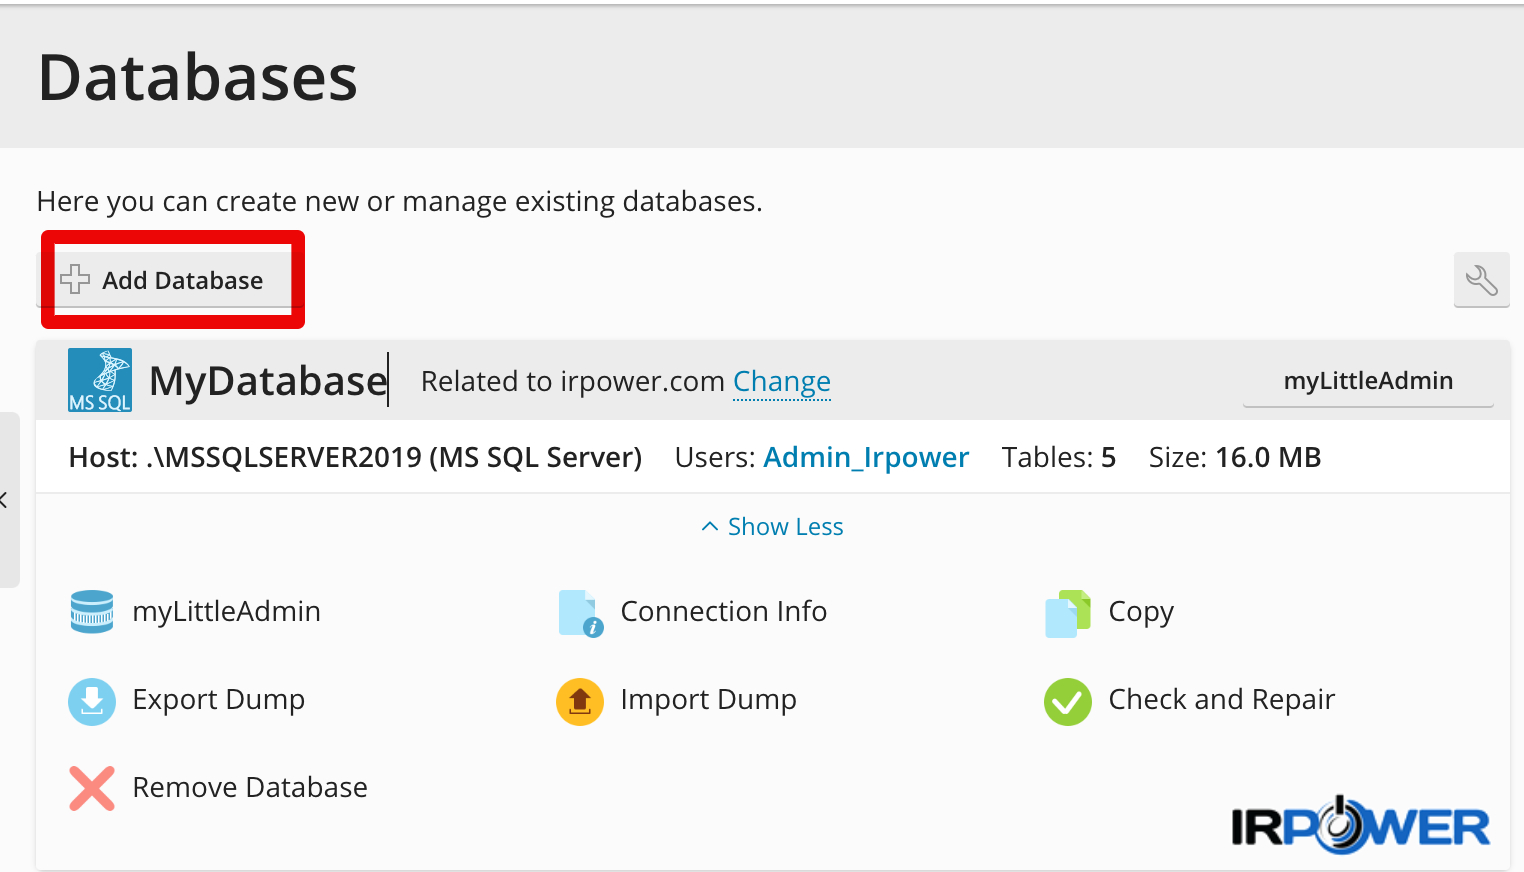This screenshot has height=872, width=1524.
Task: Click the green Check and Repair checkmark icon
Action: (1068, 701)
